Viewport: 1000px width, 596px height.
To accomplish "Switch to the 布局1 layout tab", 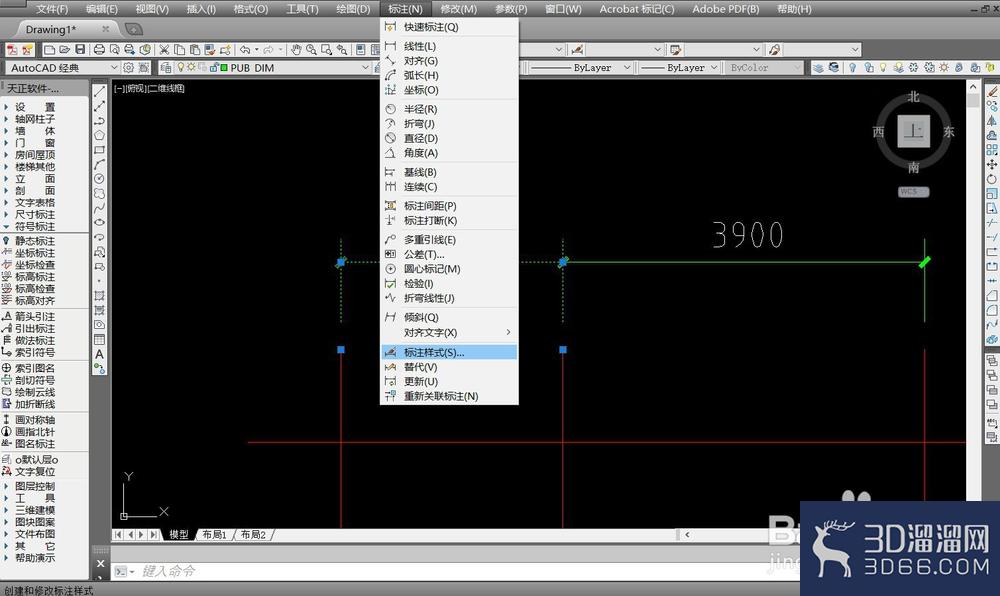I will click(x=215, y=534).
